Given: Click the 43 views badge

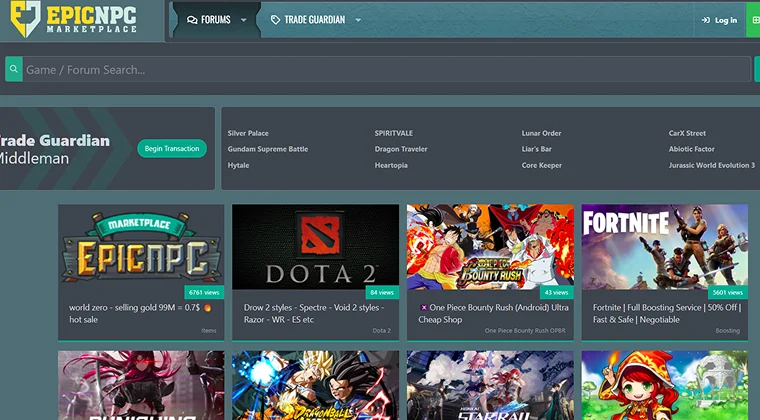Looking at the screenshot, I should [556, 293].
